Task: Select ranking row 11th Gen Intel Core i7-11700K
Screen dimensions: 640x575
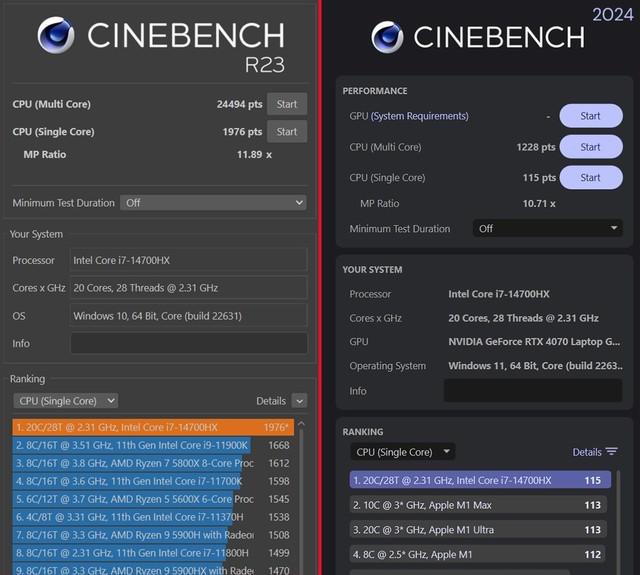Action: pos(153,481)
